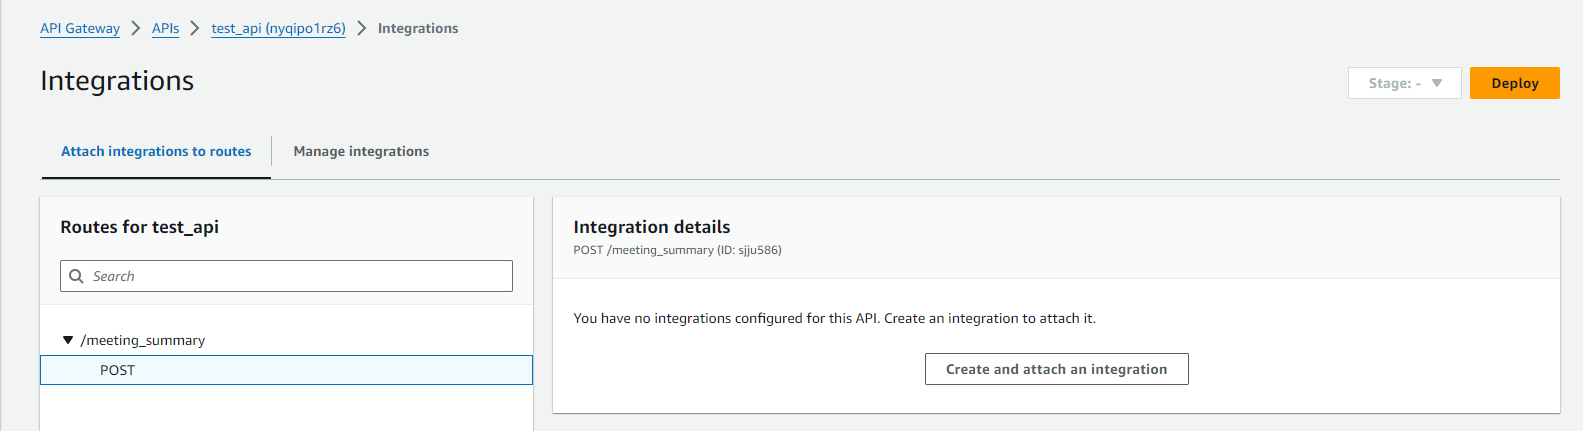Viewport: 1583px width, 431px height.
Task: Click the magnifier icon in the routes search
Action: click(x=76, y=276)
